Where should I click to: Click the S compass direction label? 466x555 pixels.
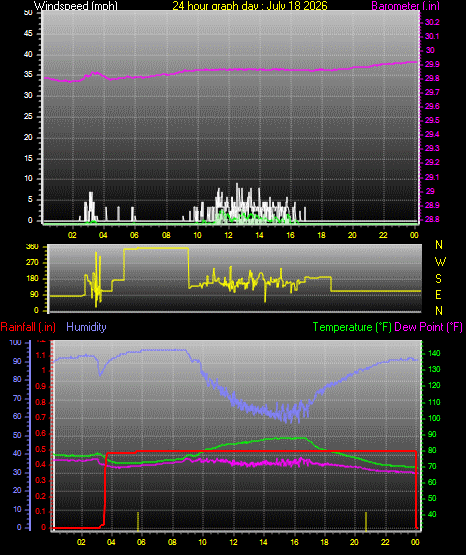(x=438, y=279)
